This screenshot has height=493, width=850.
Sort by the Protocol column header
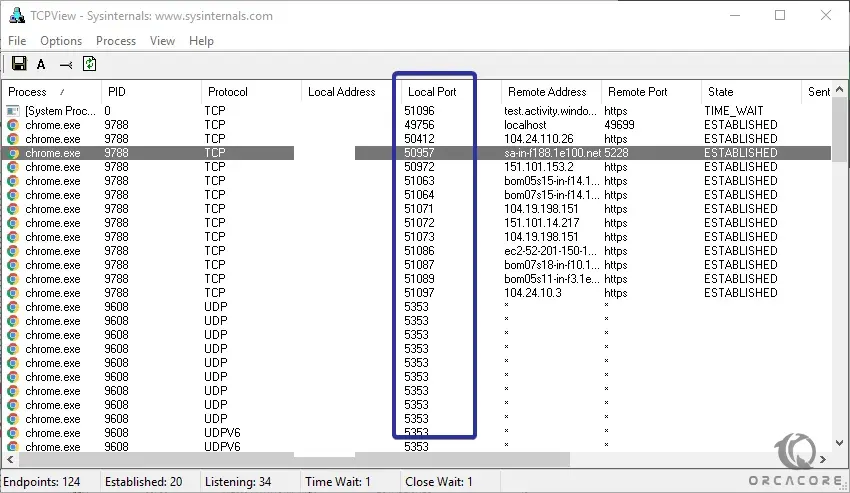tap(251, 92)
